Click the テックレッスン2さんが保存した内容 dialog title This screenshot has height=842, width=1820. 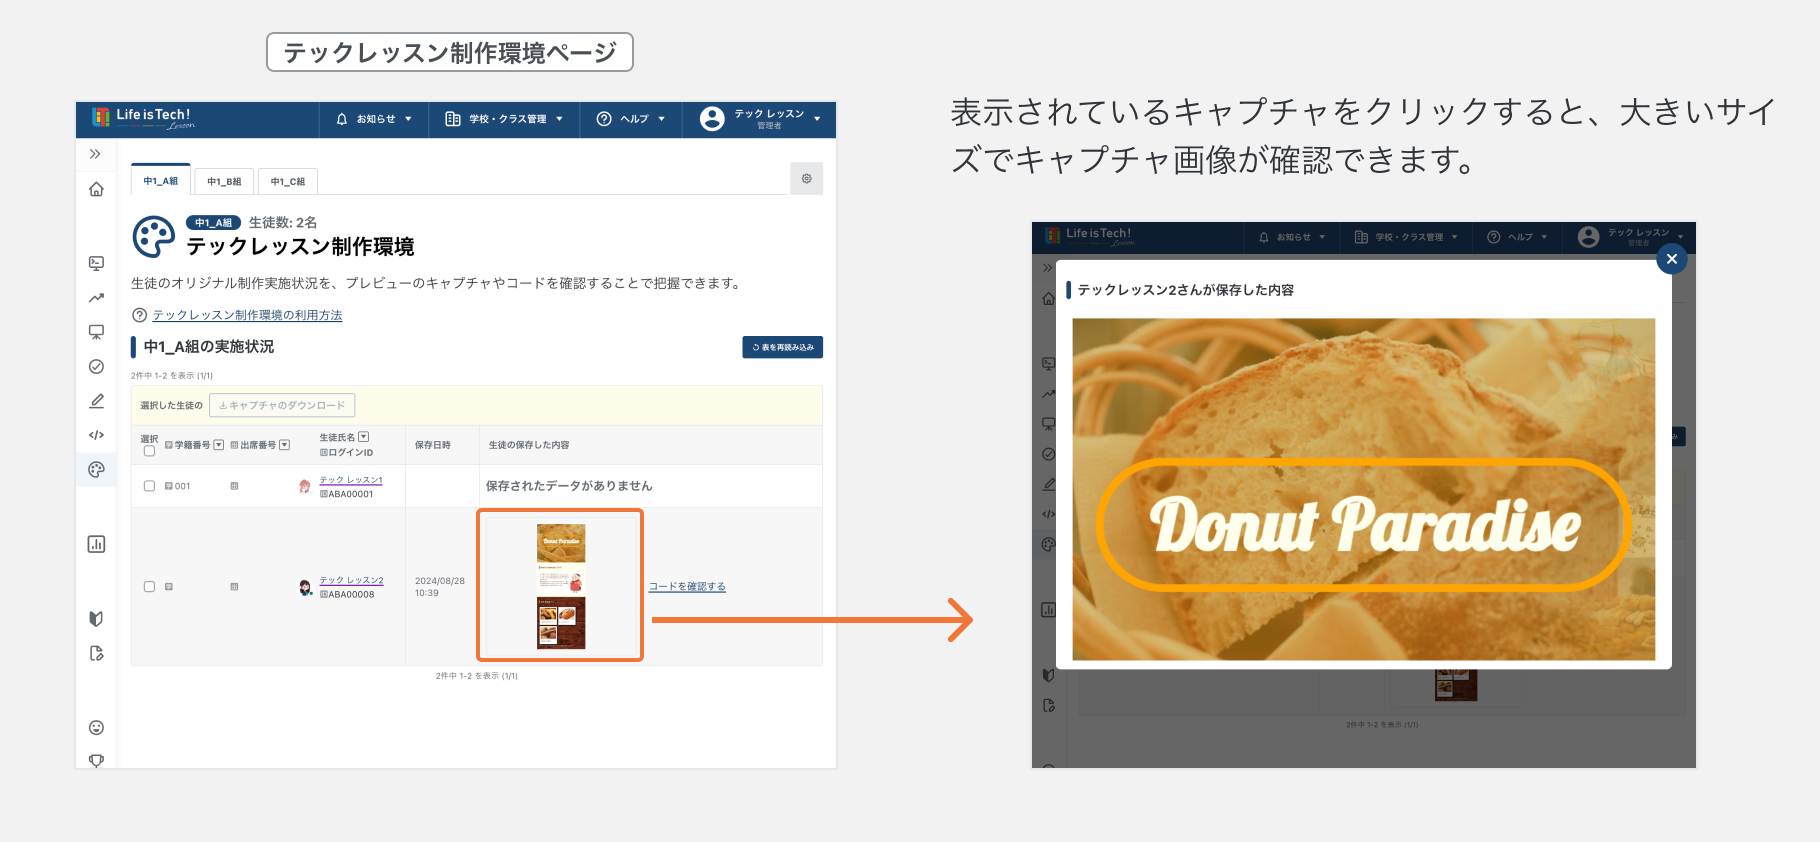tap(1186, 290)
